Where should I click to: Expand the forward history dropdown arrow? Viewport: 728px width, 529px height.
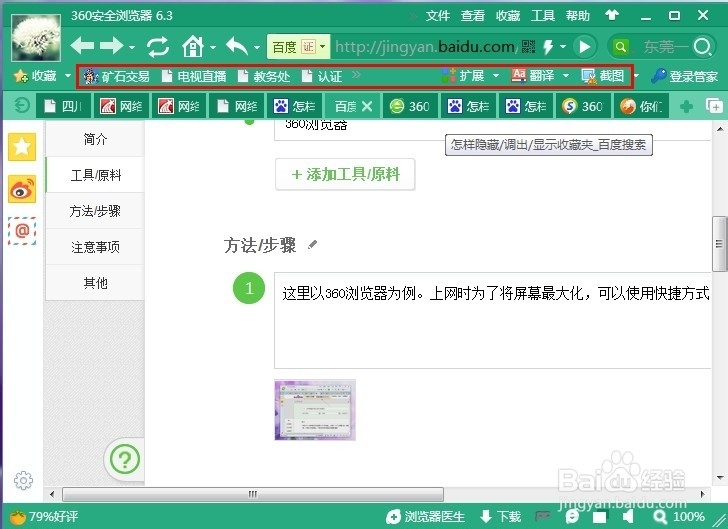click(x=132, y=47)
